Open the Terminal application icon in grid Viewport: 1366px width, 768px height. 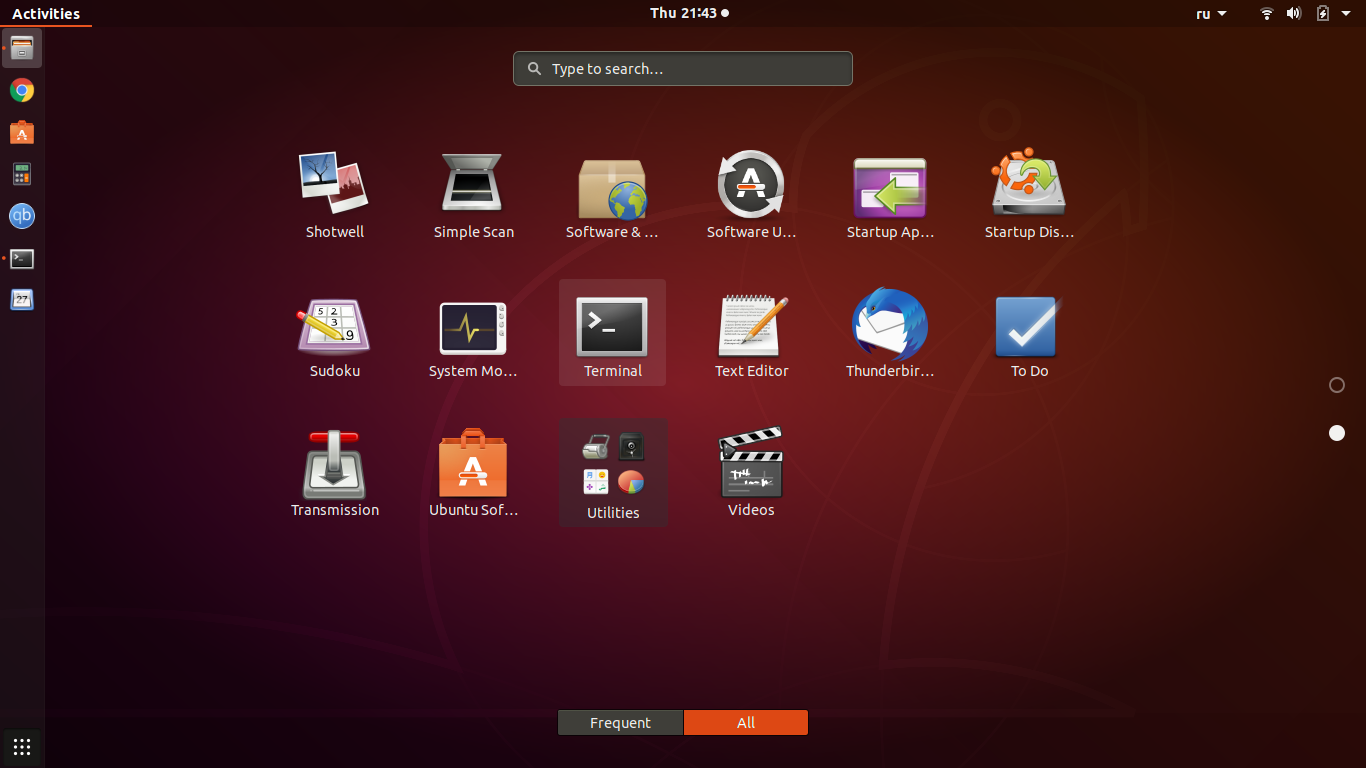coord(612,327)
